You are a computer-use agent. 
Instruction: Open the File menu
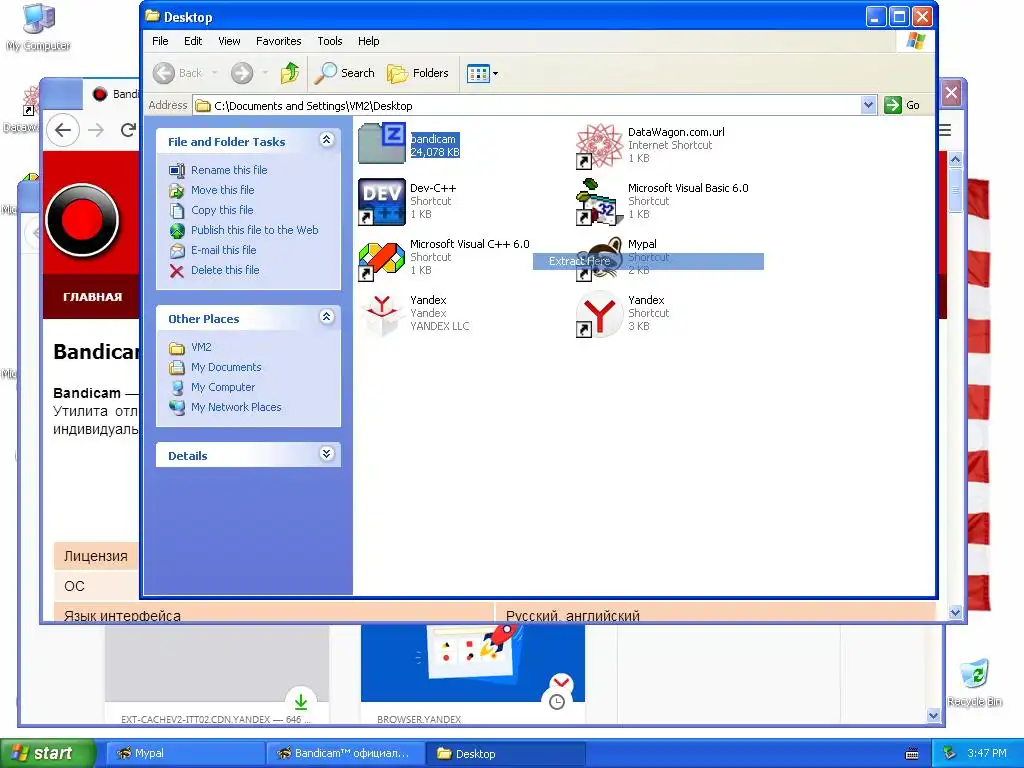coord(160,41)
